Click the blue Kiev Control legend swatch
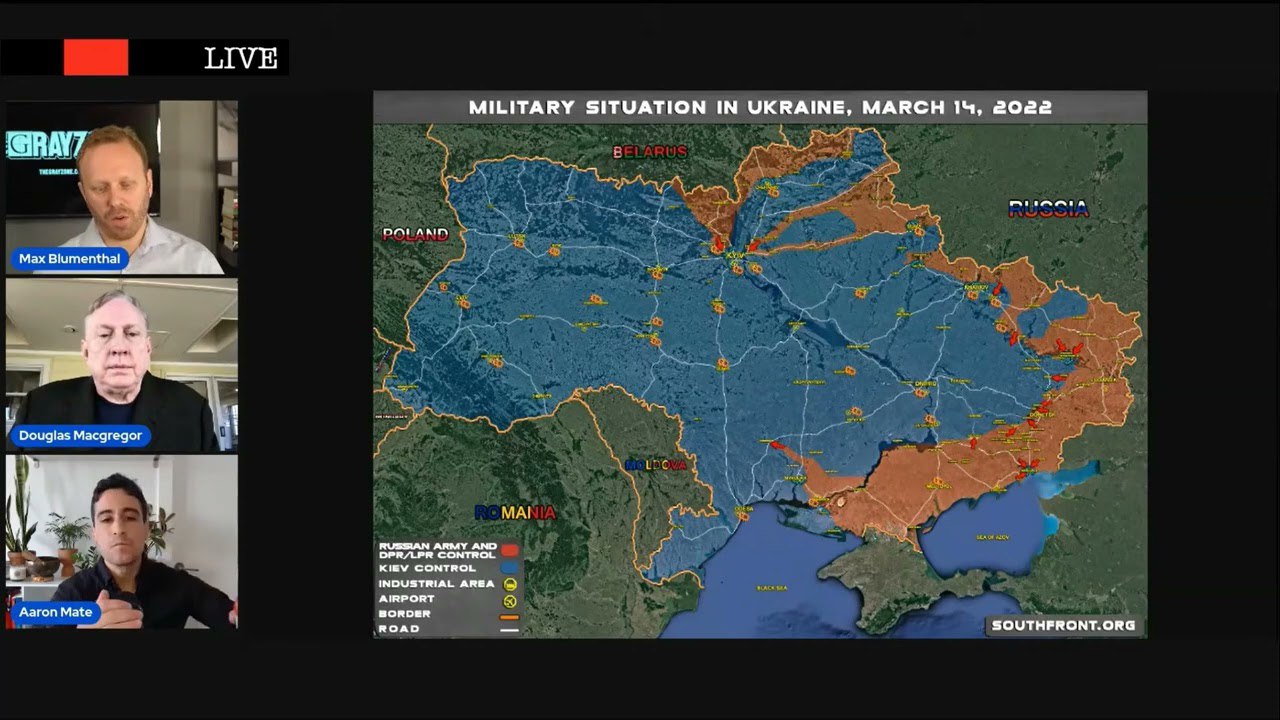This screenshot has width=1280, height=720. point(510,567)
